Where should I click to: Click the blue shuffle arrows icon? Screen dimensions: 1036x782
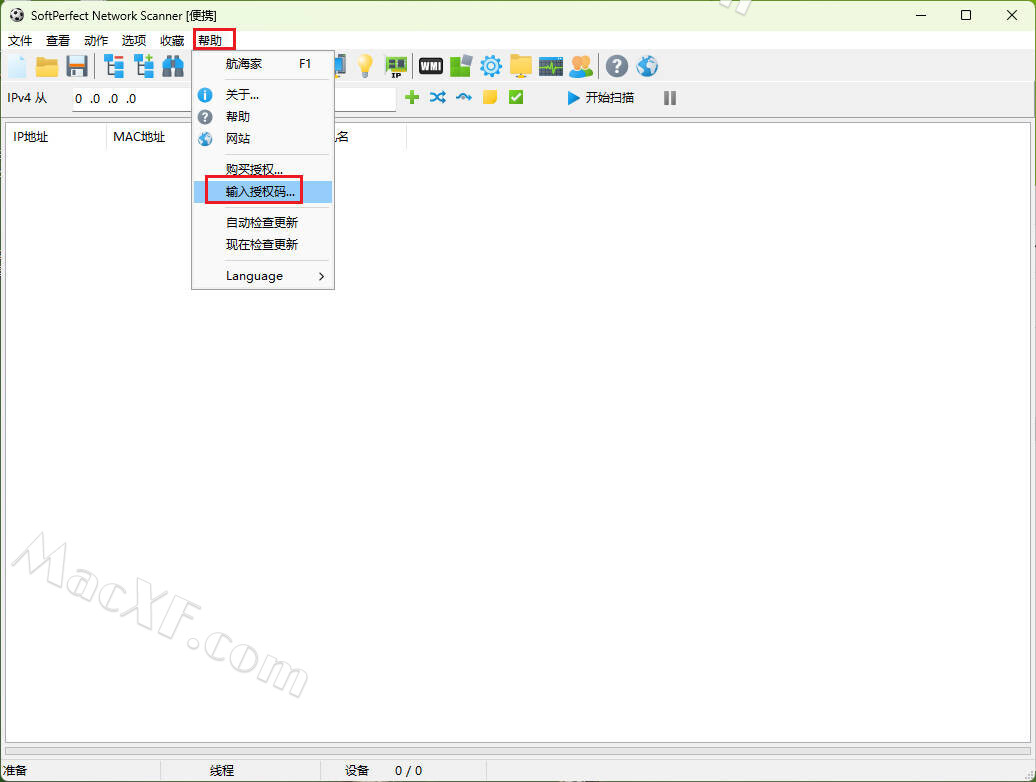pyautogui.click(x=437, y=98)
